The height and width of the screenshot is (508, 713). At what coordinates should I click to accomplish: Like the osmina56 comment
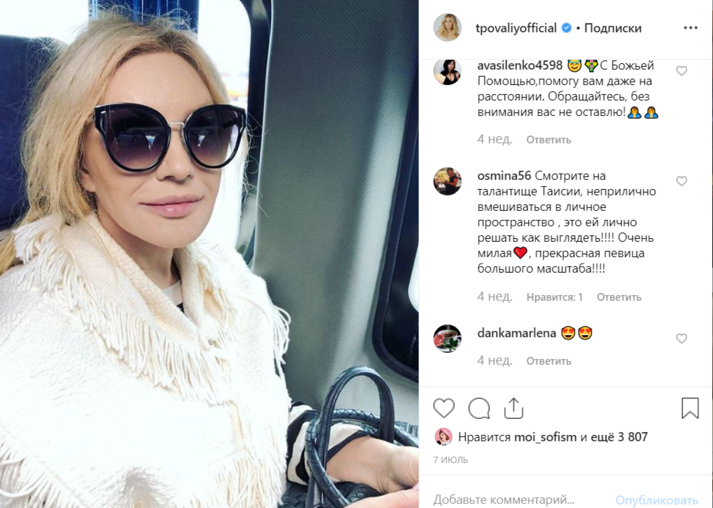point(681,181)
